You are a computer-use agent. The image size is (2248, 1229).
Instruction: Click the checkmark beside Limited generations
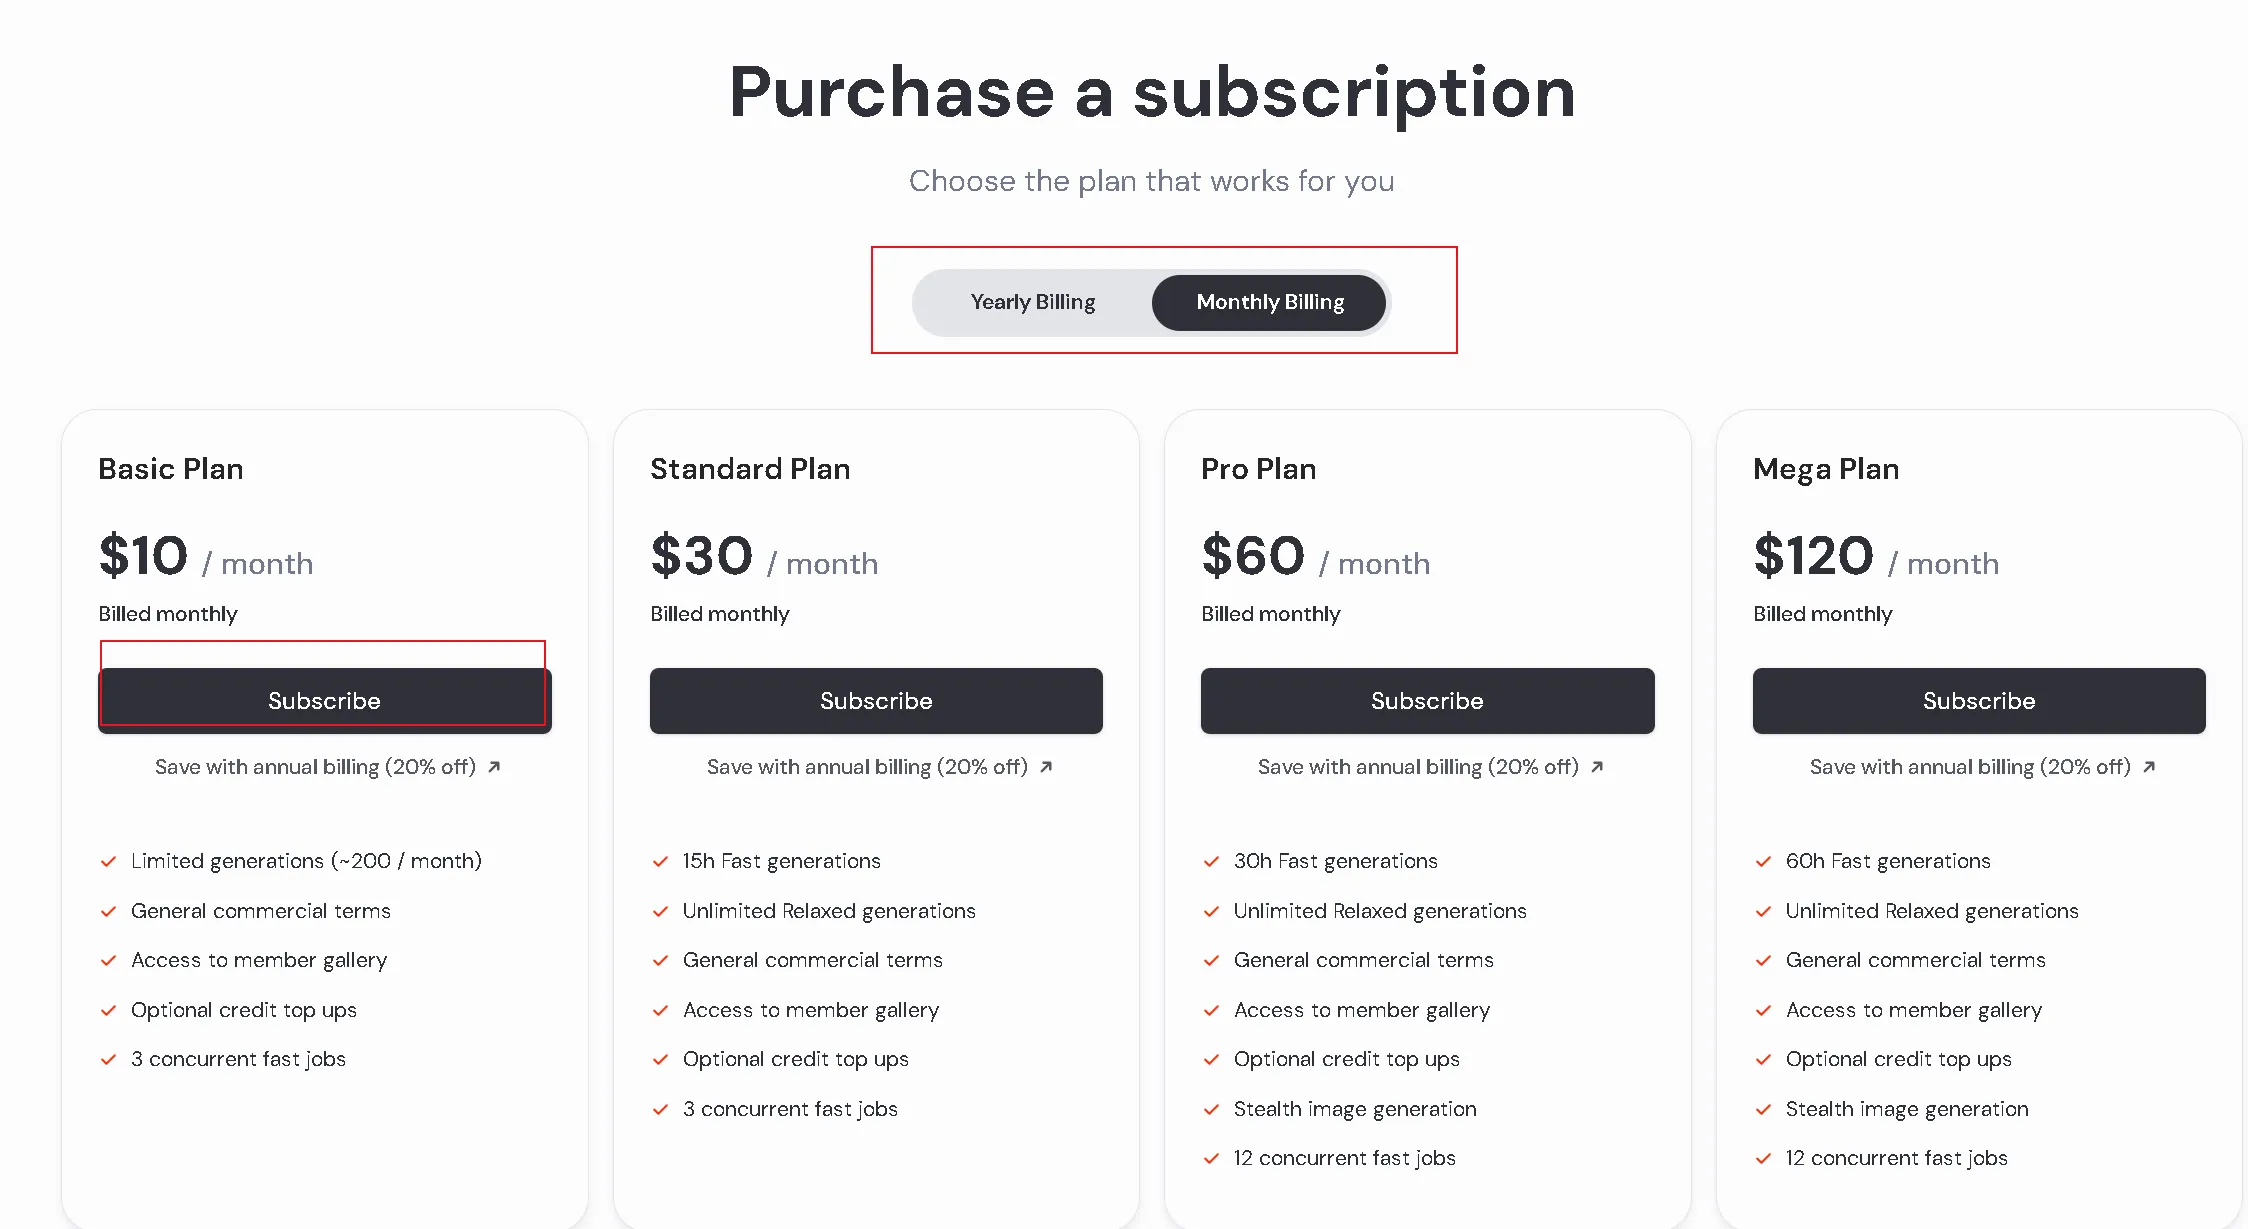pos(108,861)
